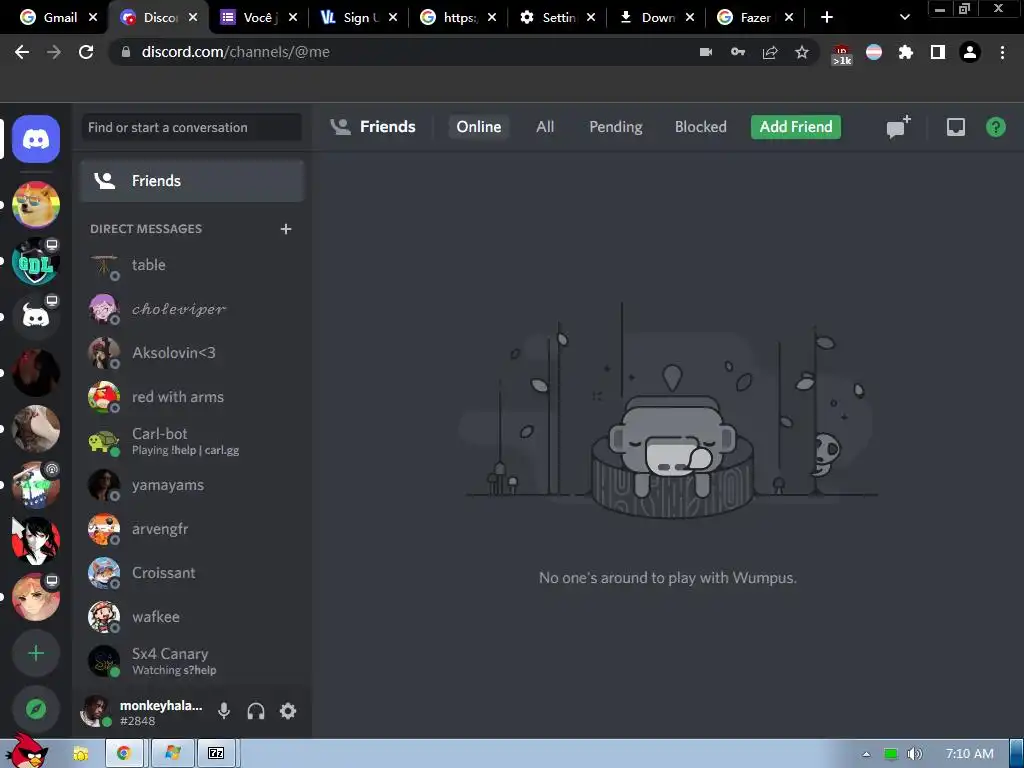
Task: Mute the microphone in user panel
Action: 224,711
